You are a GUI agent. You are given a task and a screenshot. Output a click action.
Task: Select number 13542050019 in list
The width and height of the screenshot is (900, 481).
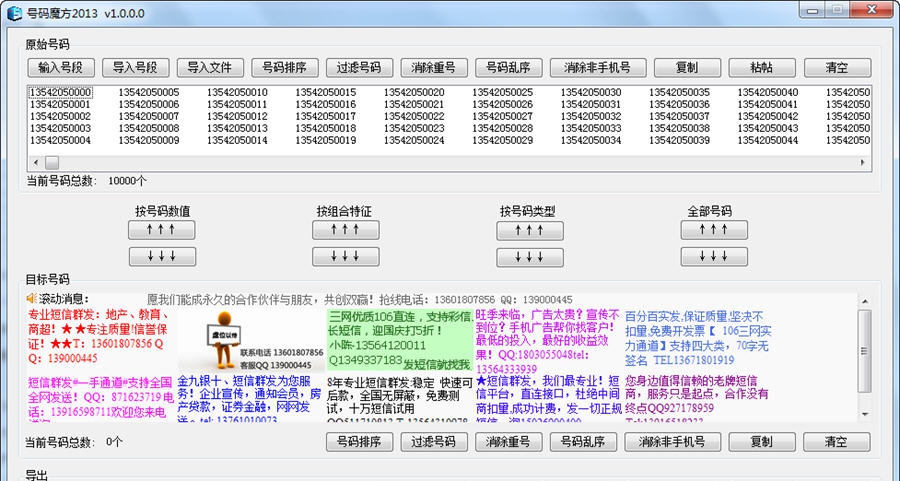[325, 141]
